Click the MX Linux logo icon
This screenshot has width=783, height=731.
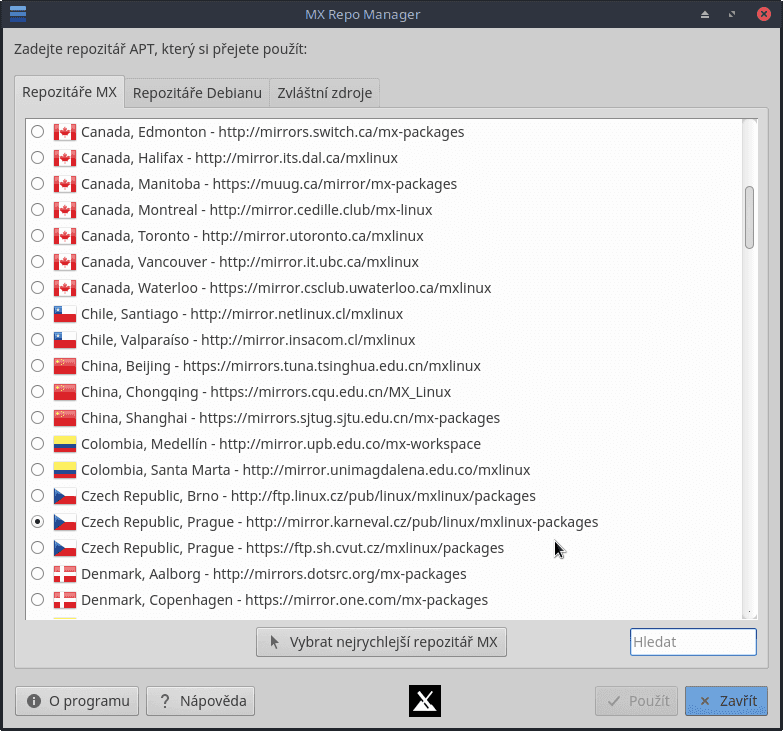coord(424,701)
